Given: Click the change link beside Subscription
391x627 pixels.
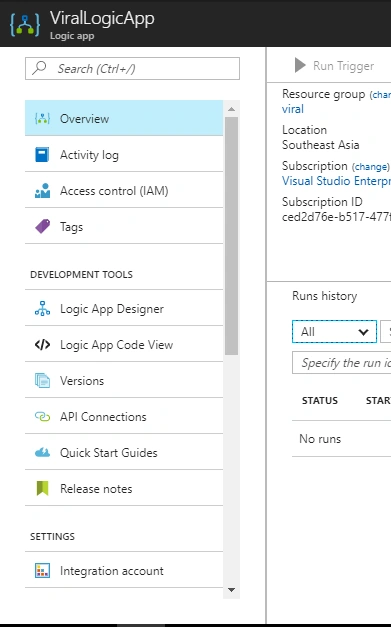Looking at the screenshot, I should 370,166.
